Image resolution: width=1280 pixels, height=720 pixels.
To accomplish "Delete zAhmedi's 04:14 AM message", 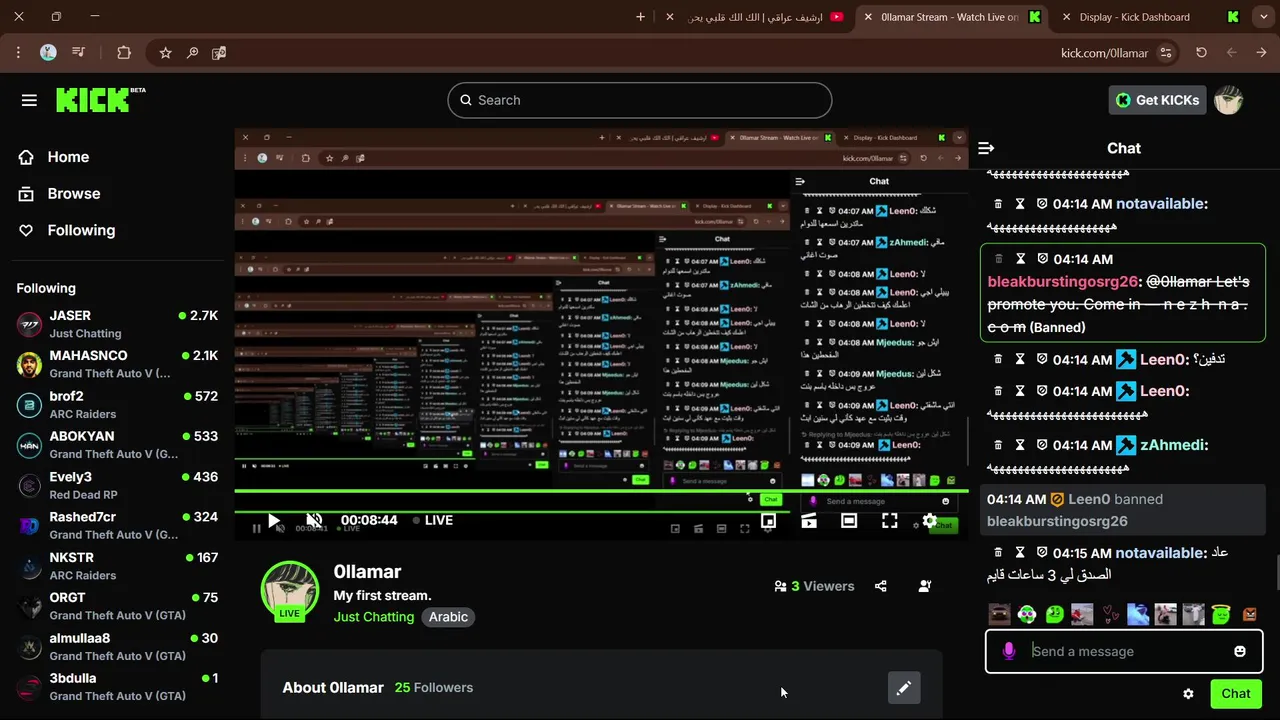I will coord(998,444).
